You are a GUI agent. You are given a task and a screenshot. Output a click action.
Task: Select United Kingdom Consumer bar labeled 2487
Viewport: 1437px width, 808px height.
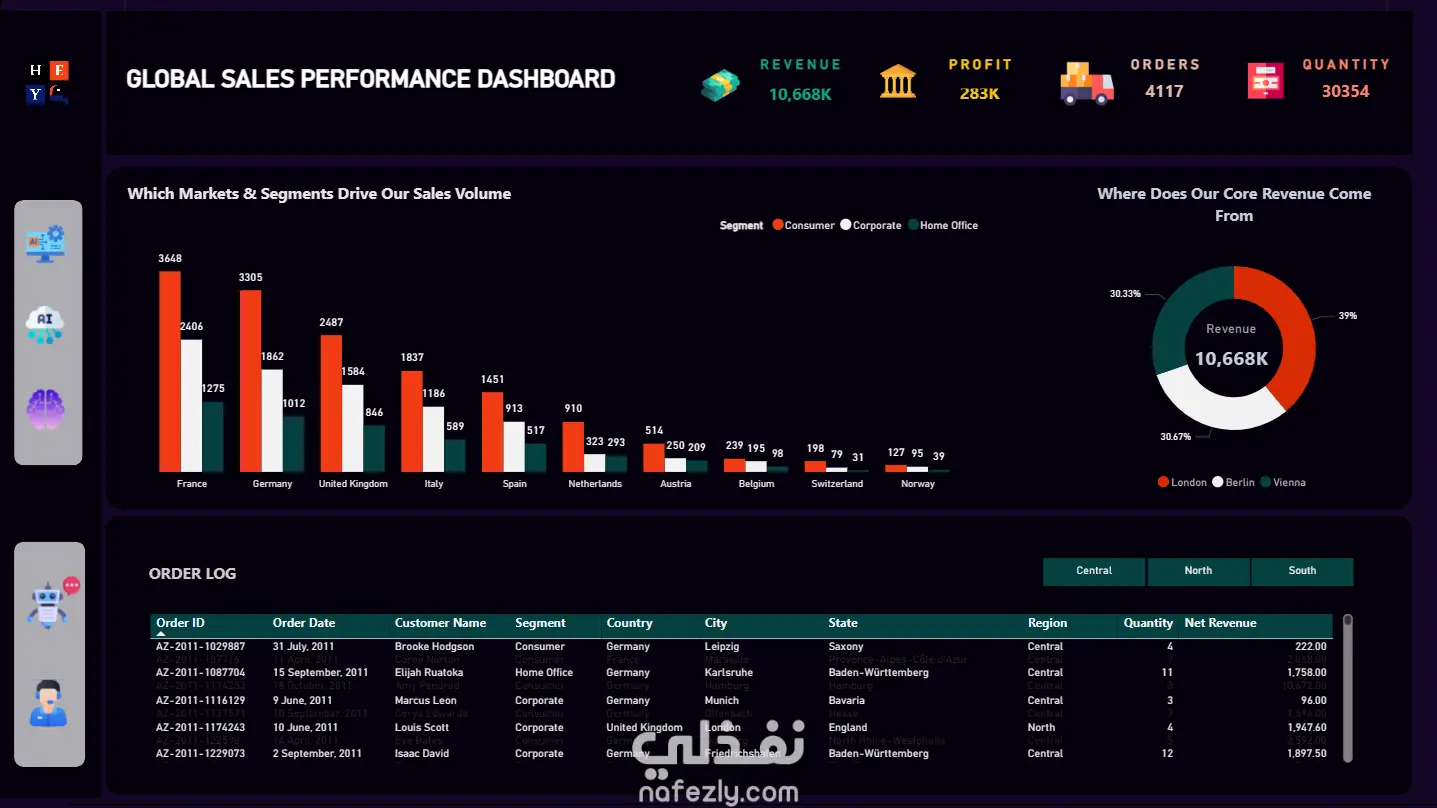pyautogui.click(x=331, y=403)
